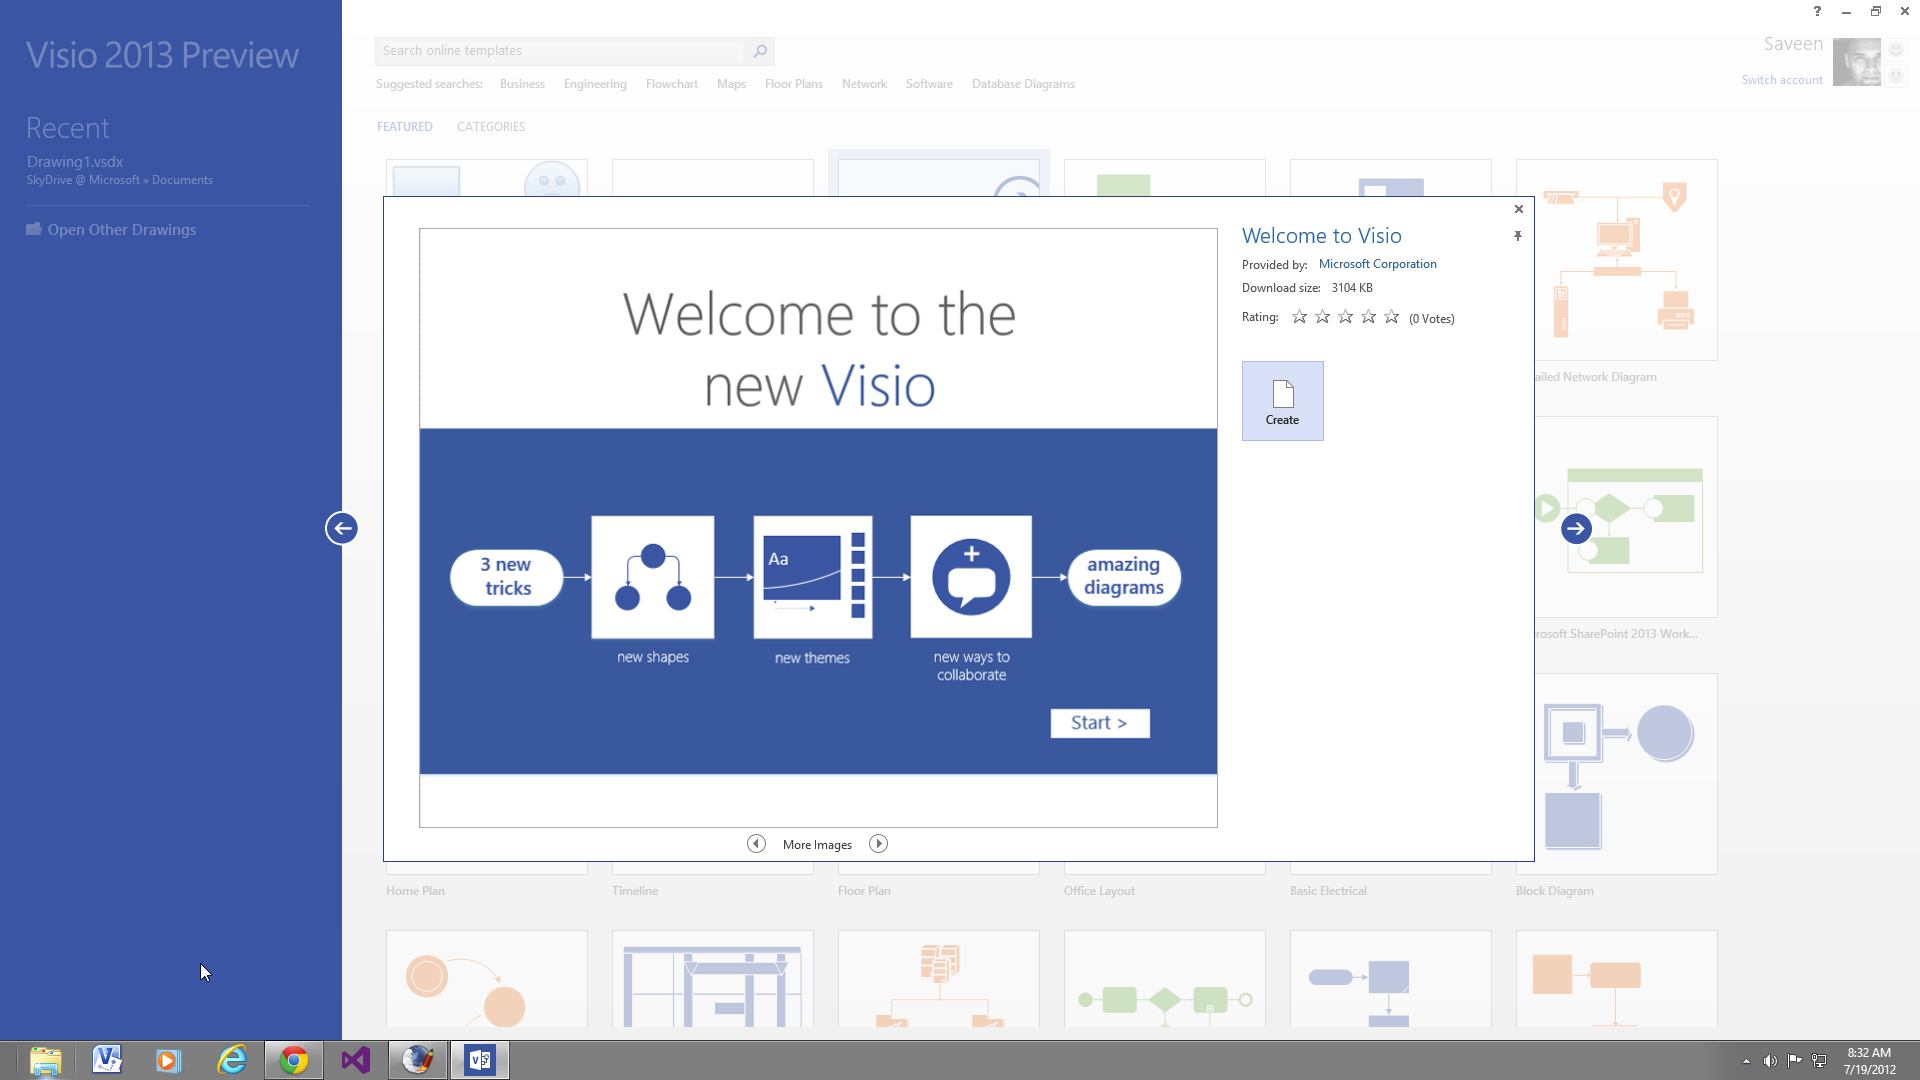
Task: Pin the Welcome to Visio template
Action: tap(1518, 236)
